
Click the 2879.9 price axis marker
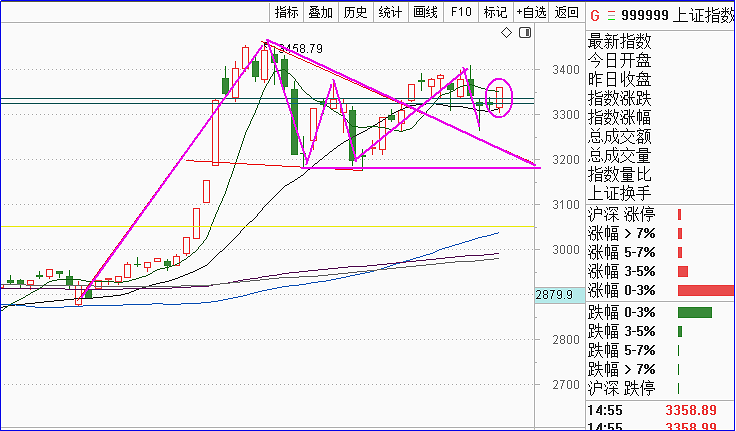click(x=560, y=295)
